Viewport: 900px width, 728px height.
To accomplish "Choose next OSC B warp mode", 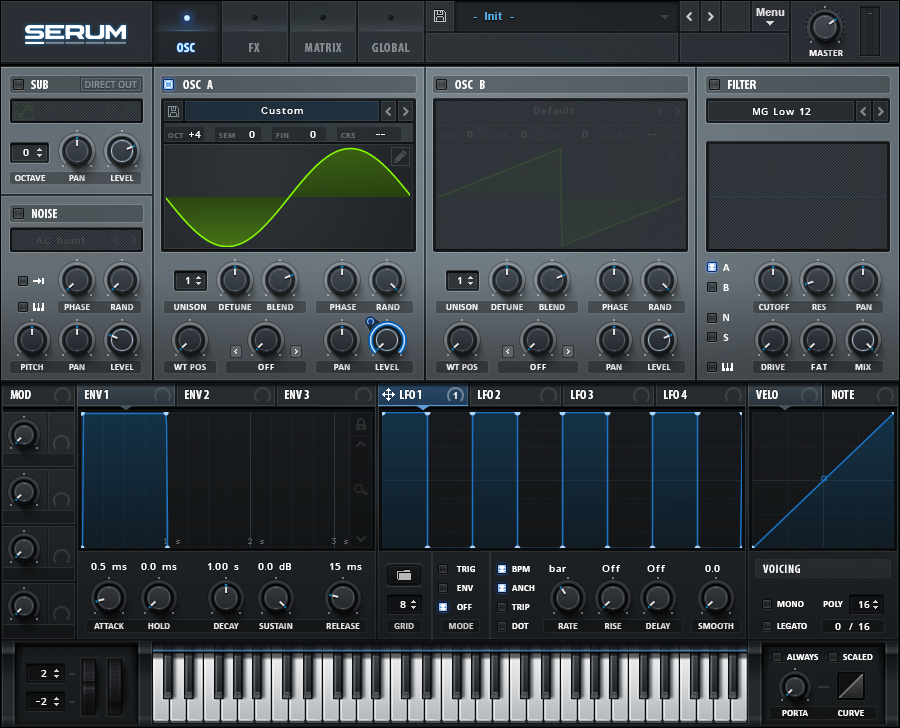I will coord(568,351).
